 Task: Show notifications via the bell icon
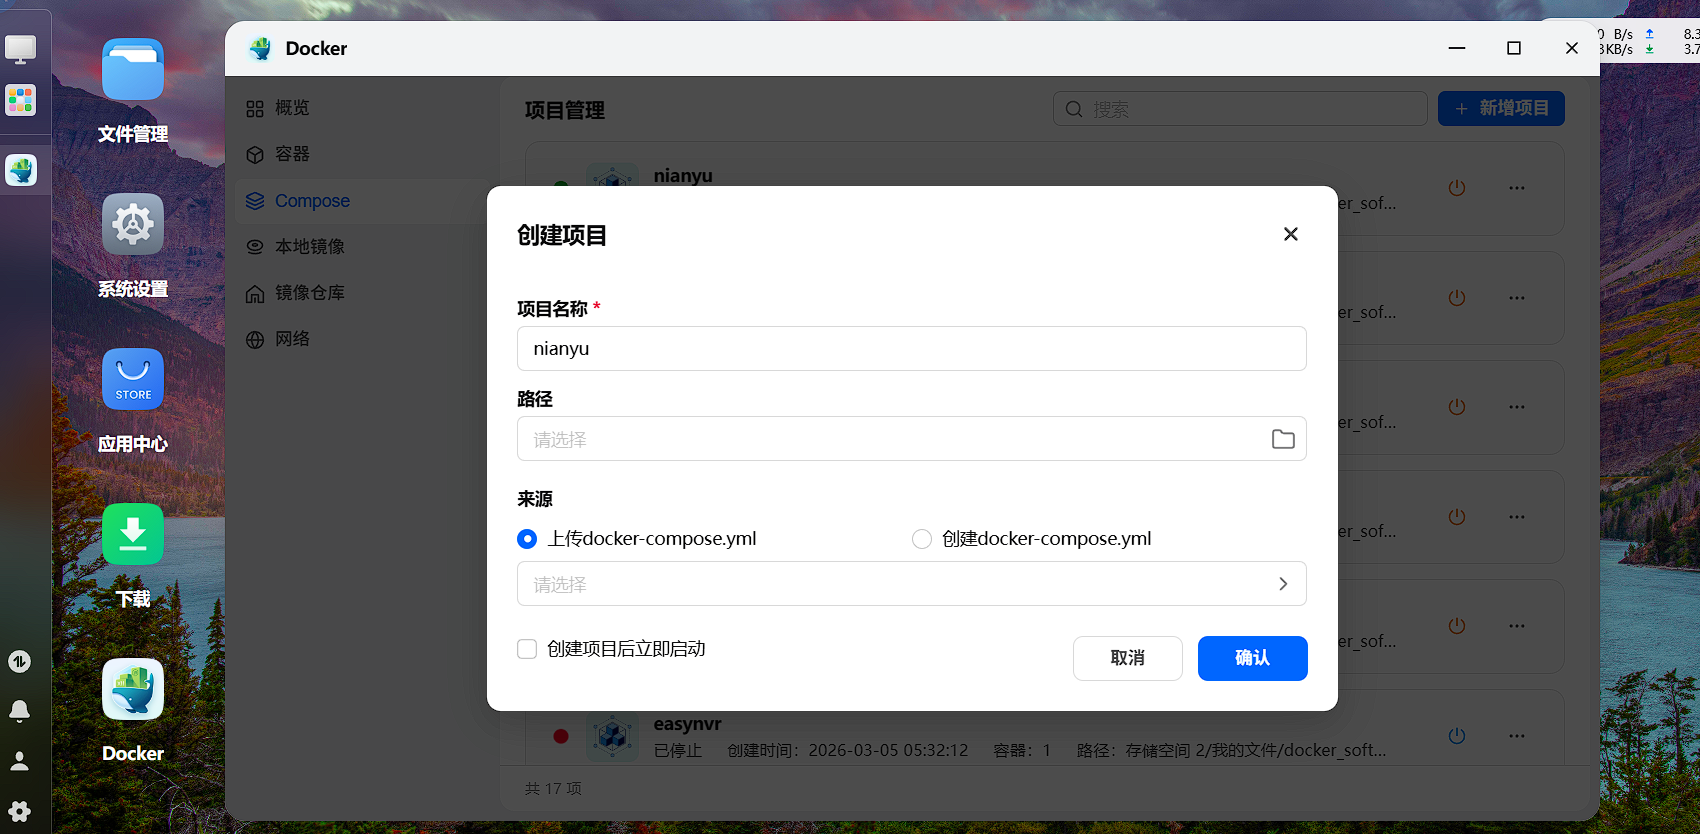point(19,711)
